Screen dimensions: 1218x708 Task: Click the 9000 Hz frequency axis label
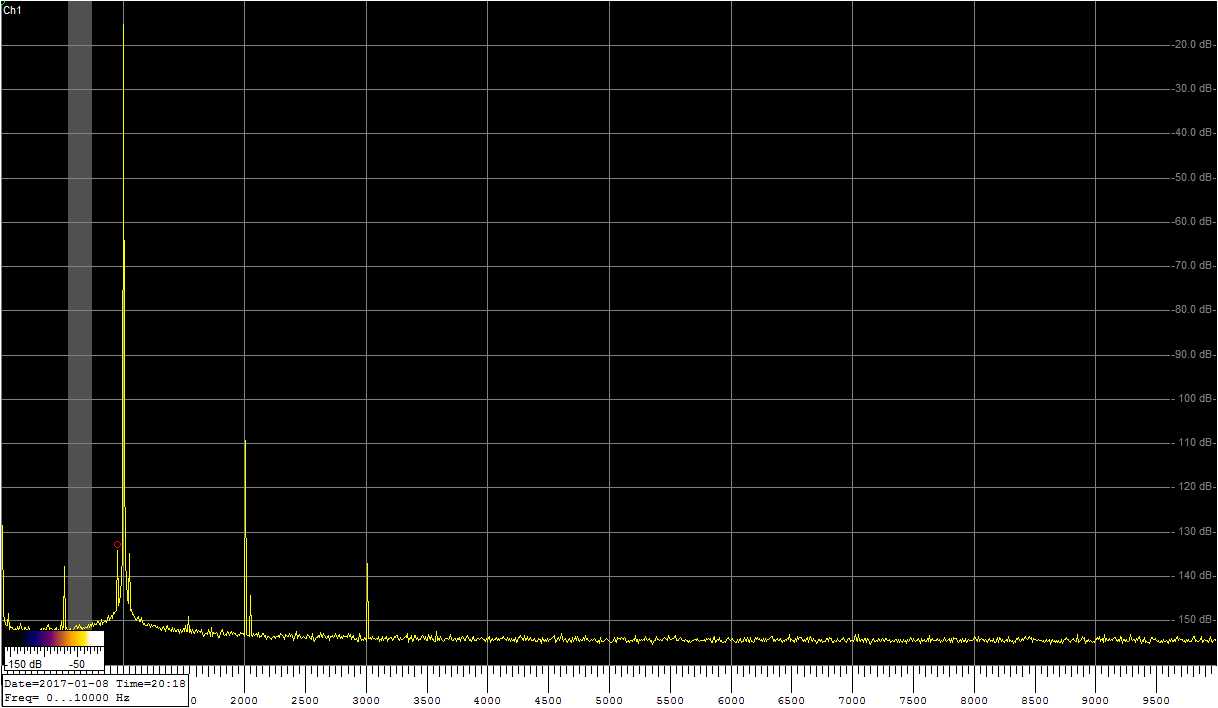tap(1096, 701)
